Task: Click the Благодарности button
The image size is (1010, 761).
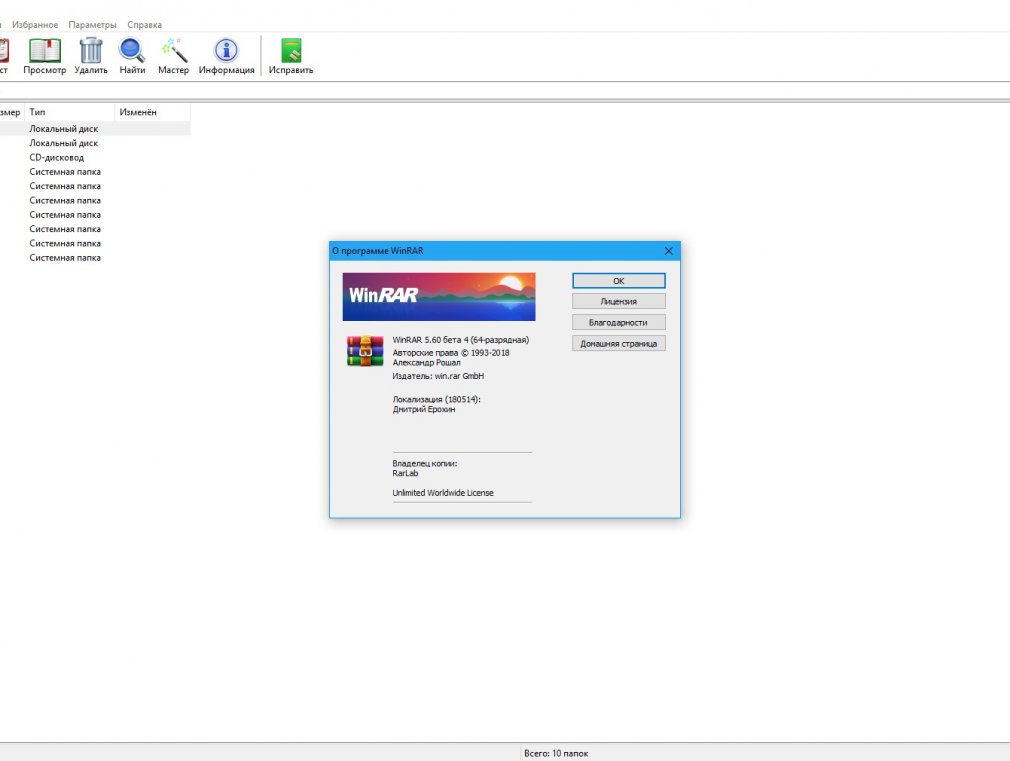Action: (618, 322)
